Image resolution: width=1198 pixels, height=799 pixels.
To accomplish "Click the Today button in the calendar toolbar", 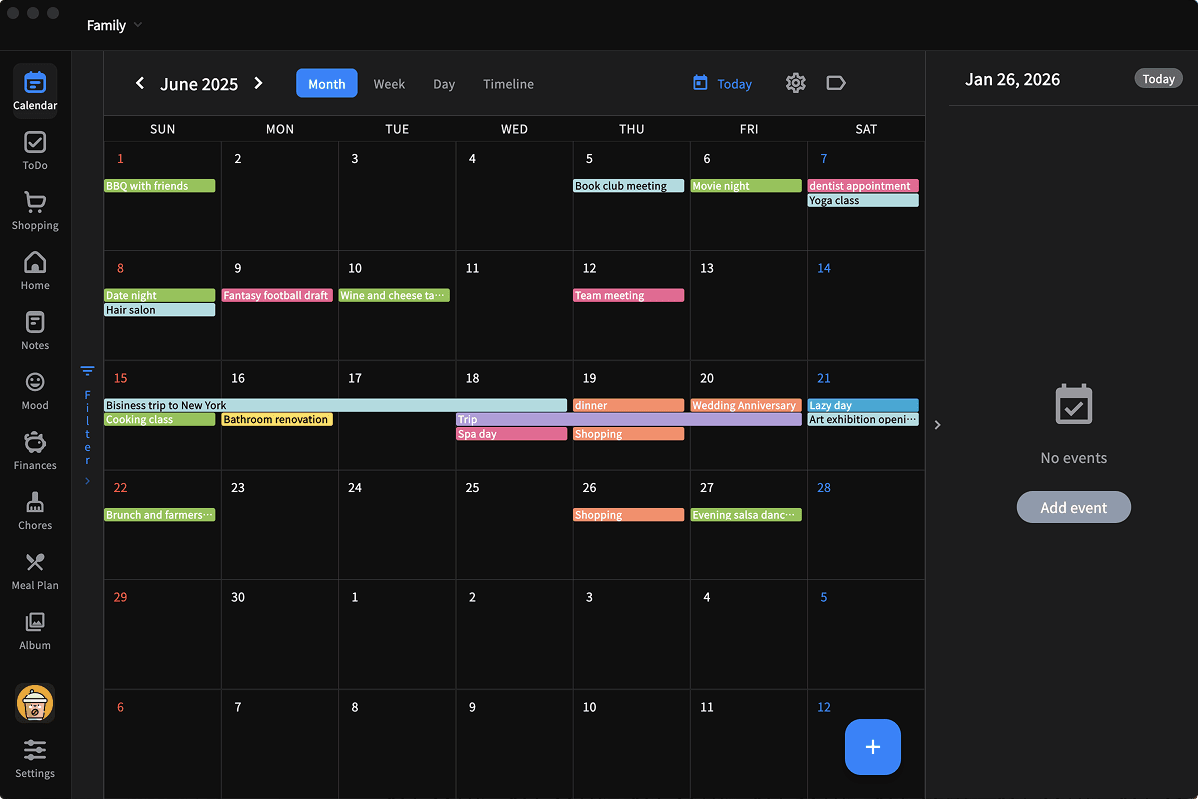I will pos(722,84).
